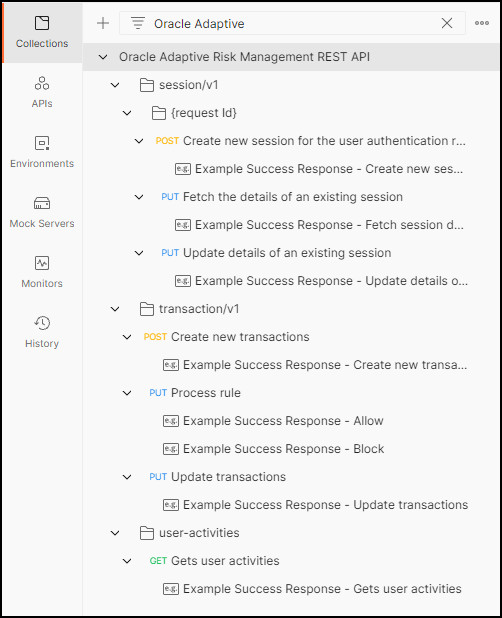This screenshot has height=618, width=502.
Task: Select Example Success Response - Block
Action: click(283, 449)
